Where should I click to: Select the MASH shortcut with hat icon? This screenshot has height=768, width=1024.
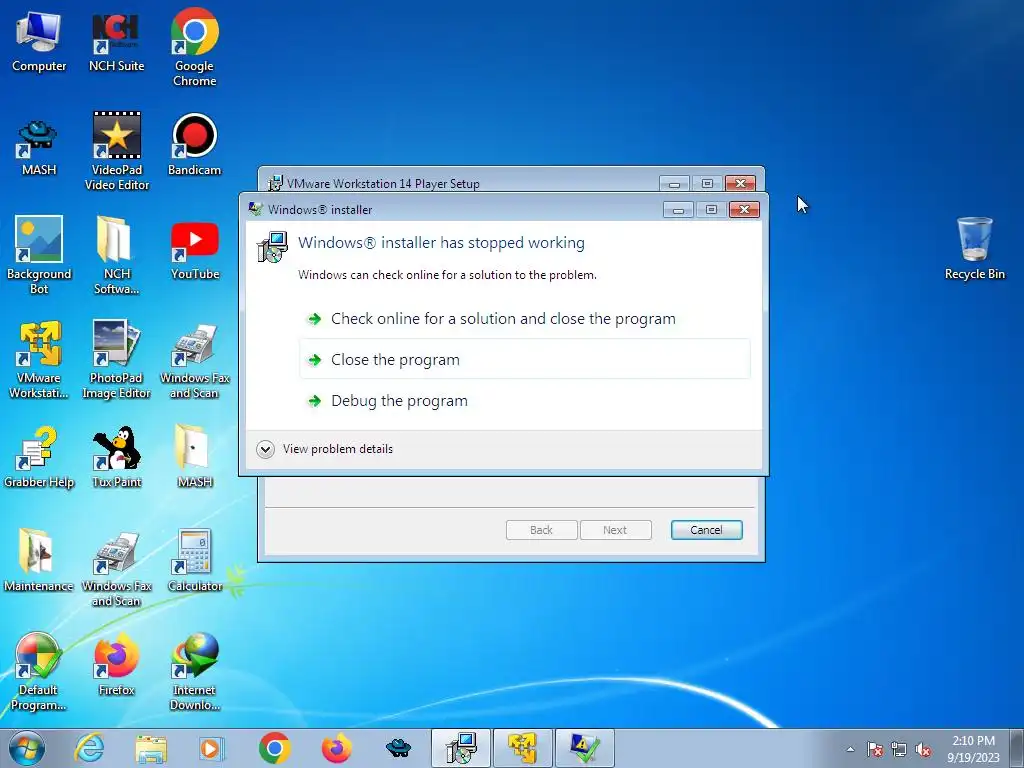39,147
